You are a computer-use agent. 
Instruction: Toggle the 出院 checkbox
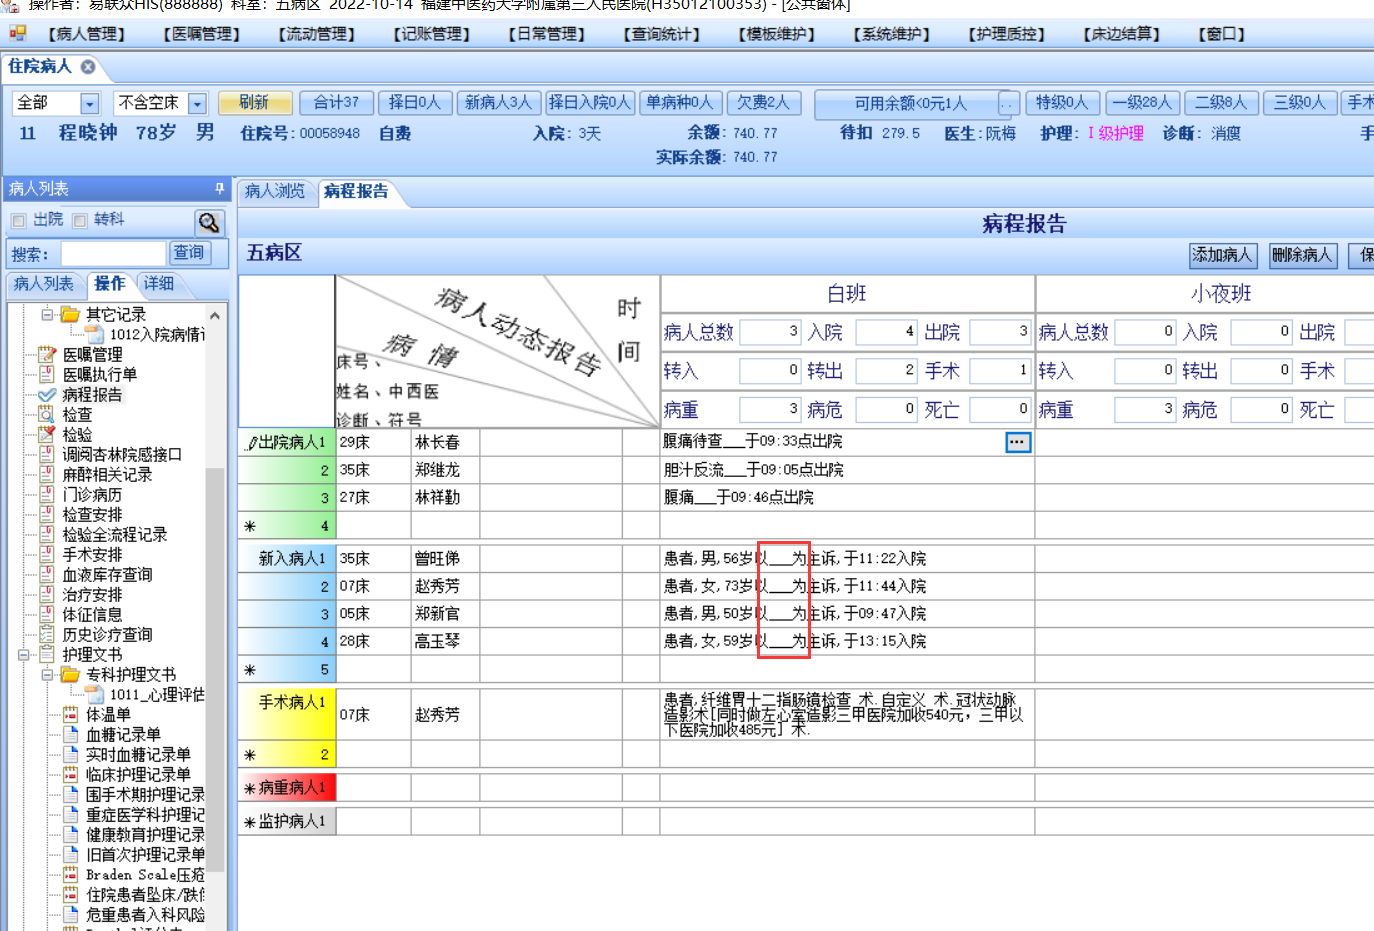pyautogui.click(x=18, y=220)
